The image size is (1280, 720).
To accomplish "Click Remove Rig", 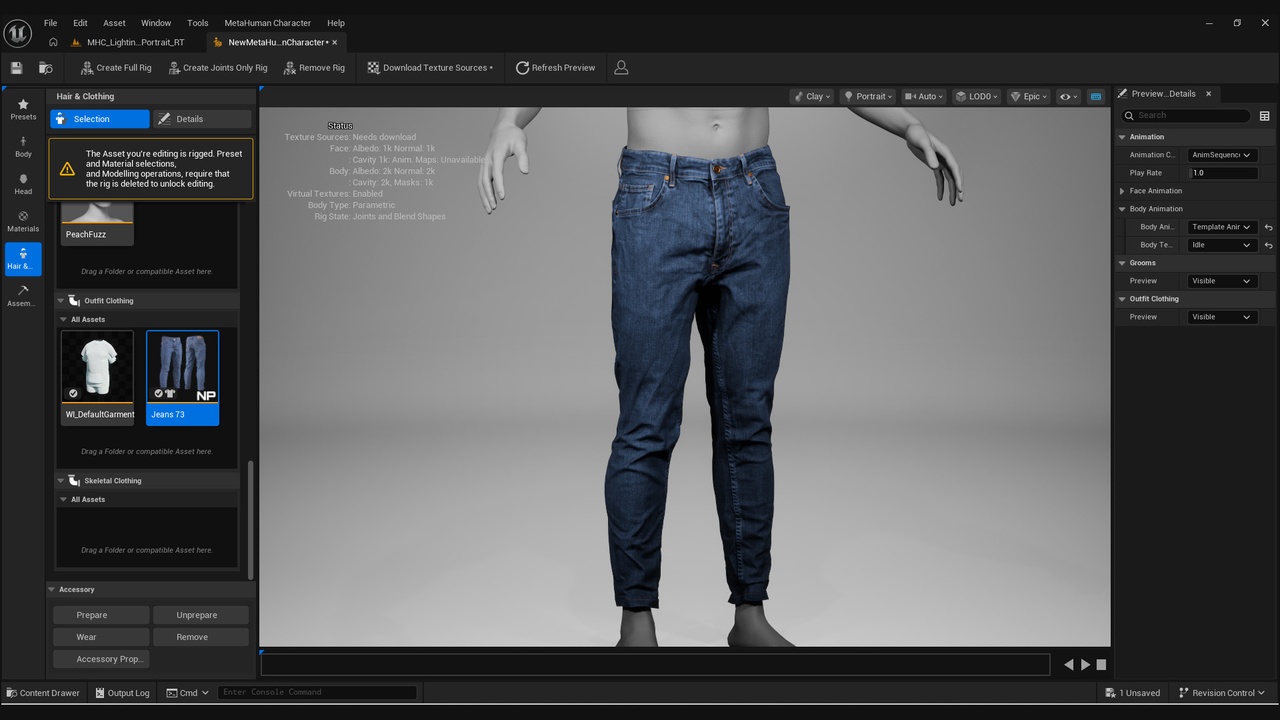I will coord(314,68).
